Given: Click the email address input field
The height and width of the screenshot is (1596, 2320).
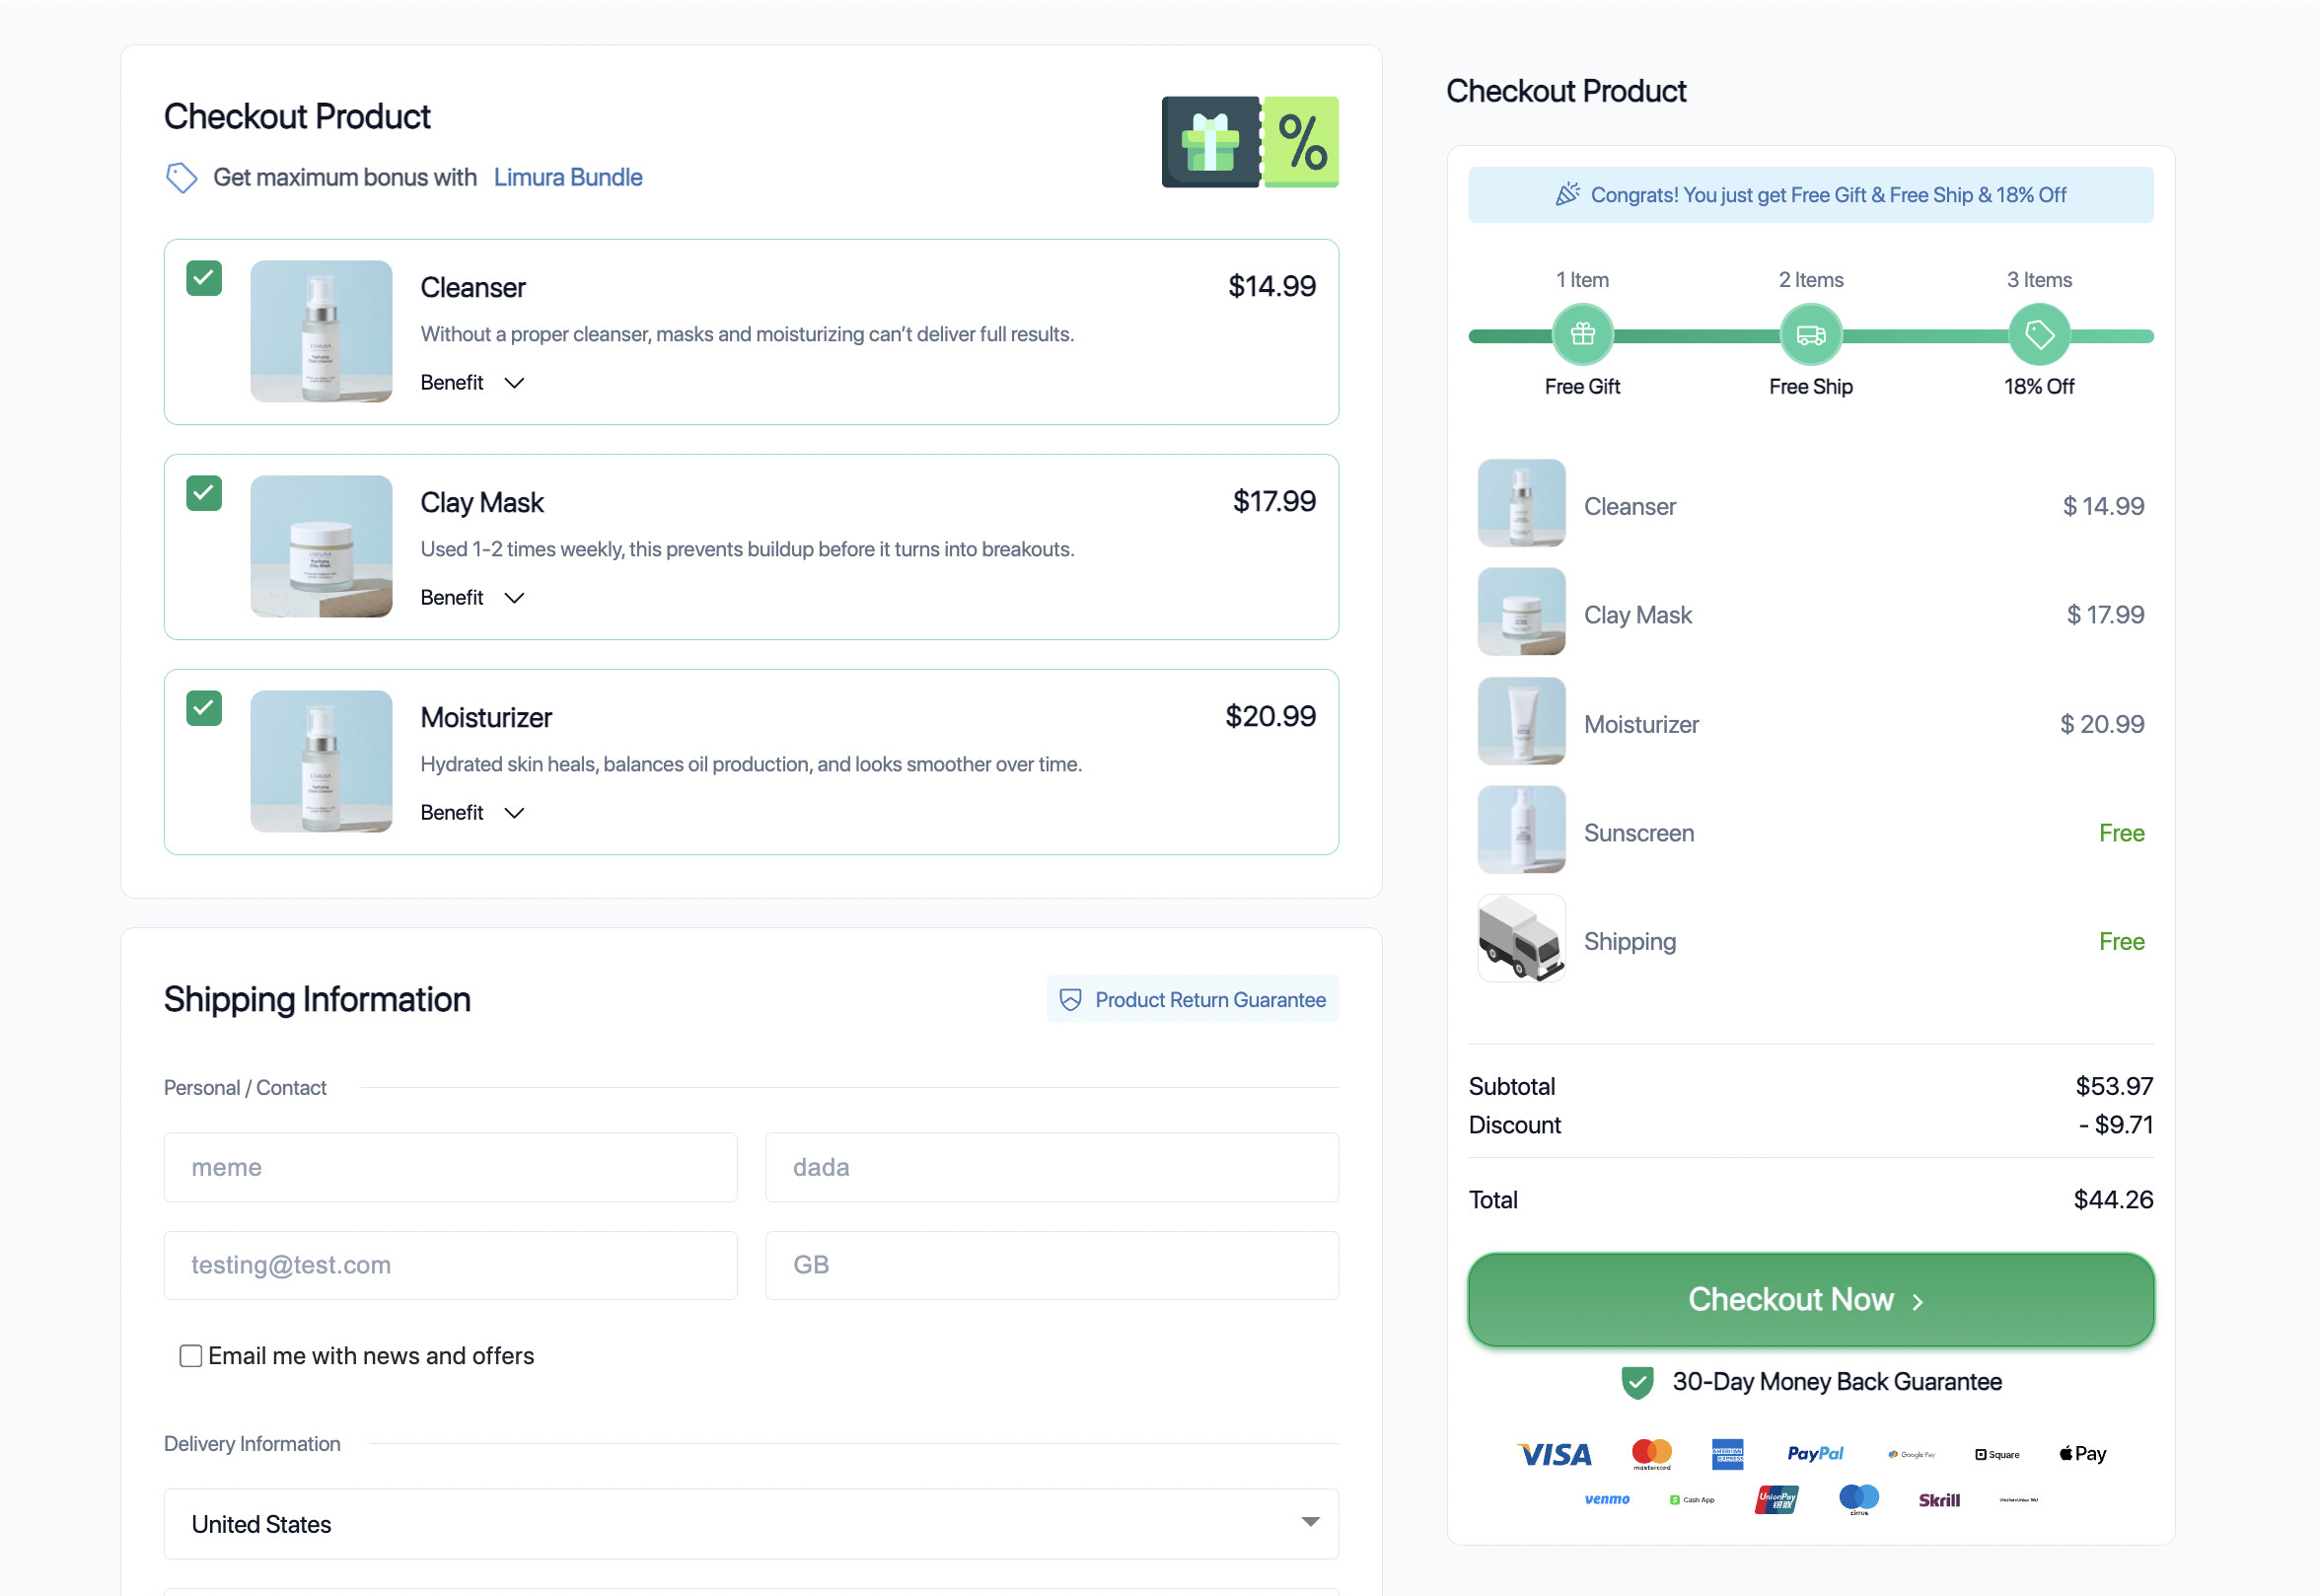Looking at the screenshot, I should [x=450, y=1265].
